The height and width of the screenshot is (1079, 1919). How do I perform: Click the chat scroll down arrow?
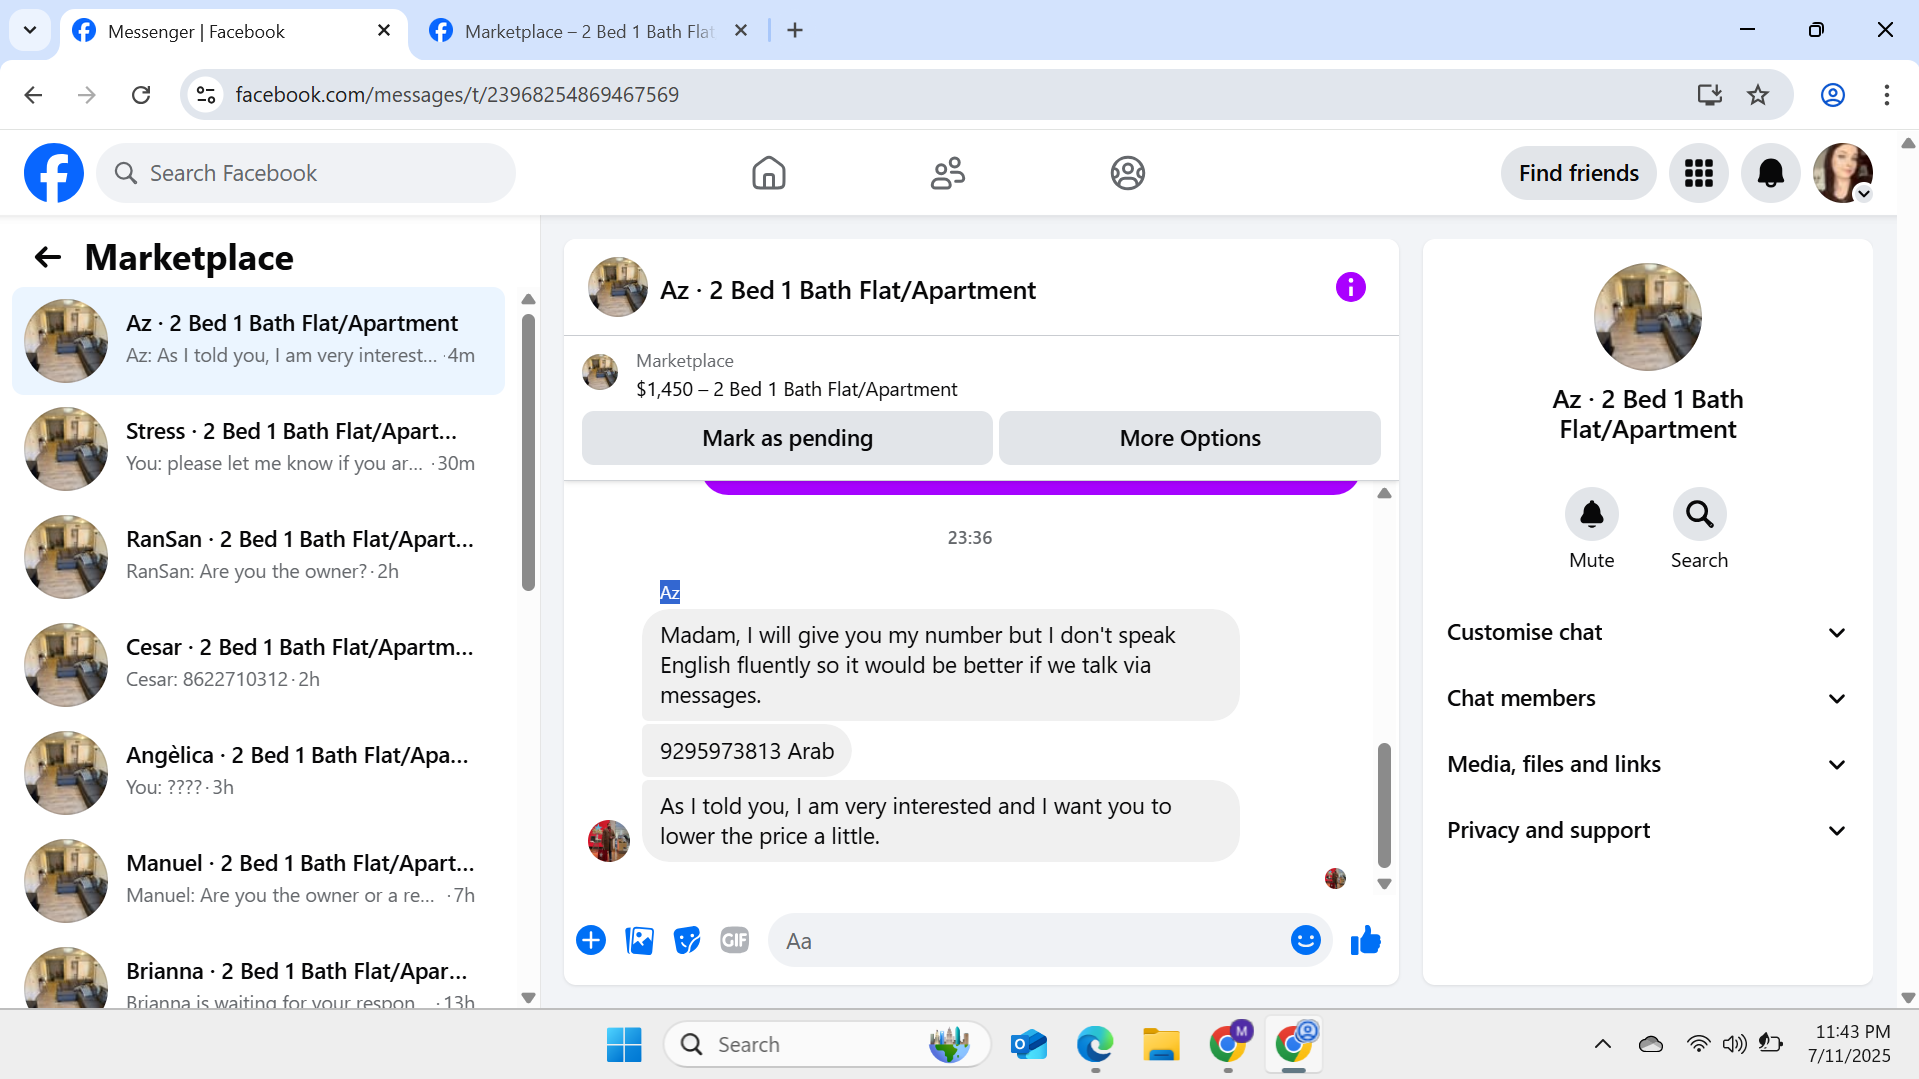[x=1384, y=884]
